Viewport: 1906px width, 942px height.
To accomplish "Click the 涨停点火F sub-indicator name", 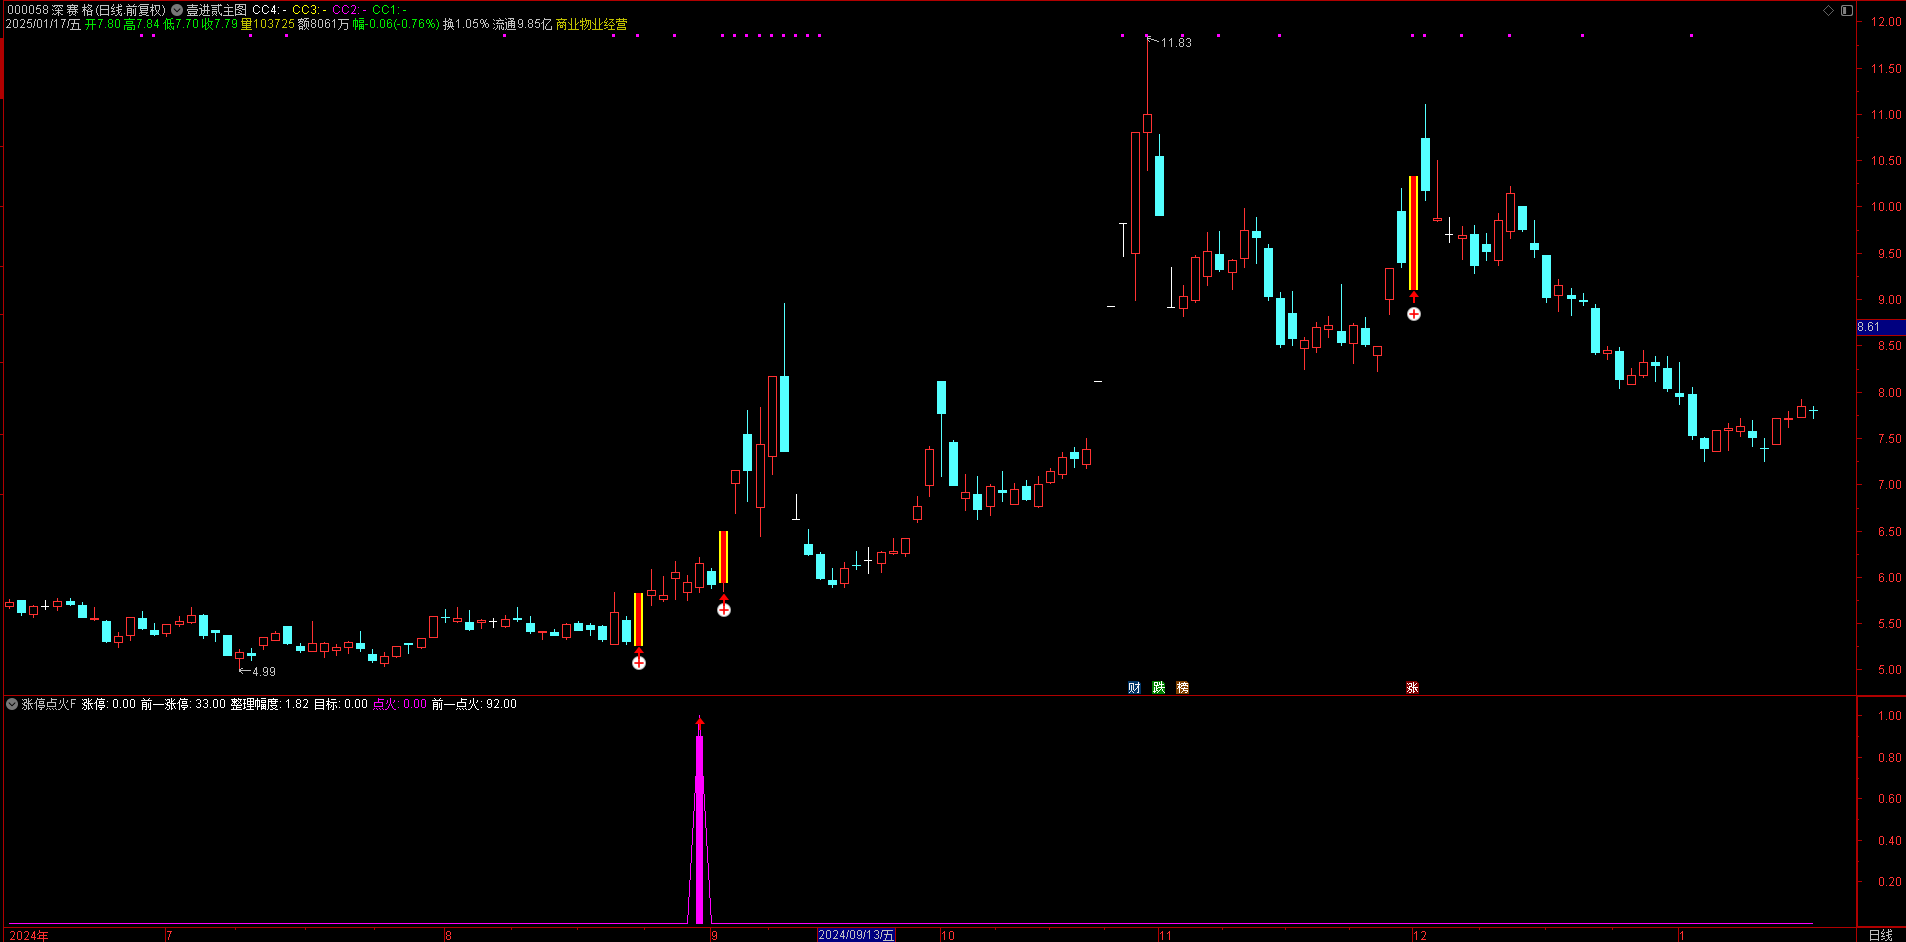I will click(49, 704).
